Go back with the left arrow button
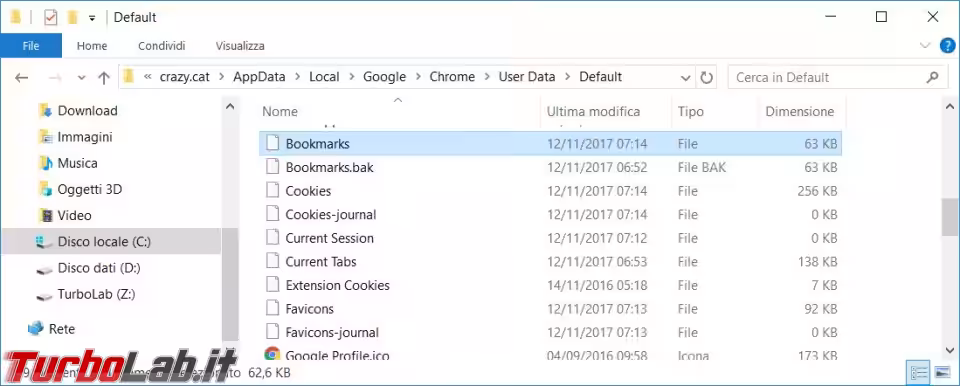Image resolution: width=960 pixels, height=386 pixels. pyautogui.click(x=21, y=77)
